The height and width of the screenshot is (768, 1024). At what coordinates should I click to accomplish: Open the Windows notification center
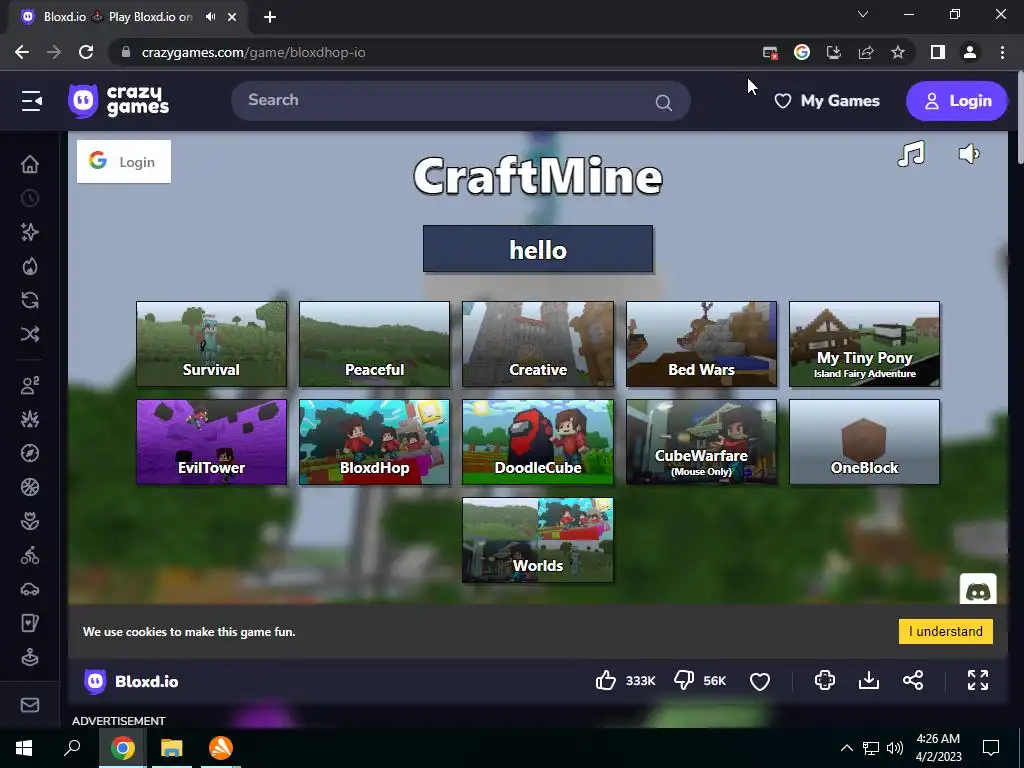991,748
